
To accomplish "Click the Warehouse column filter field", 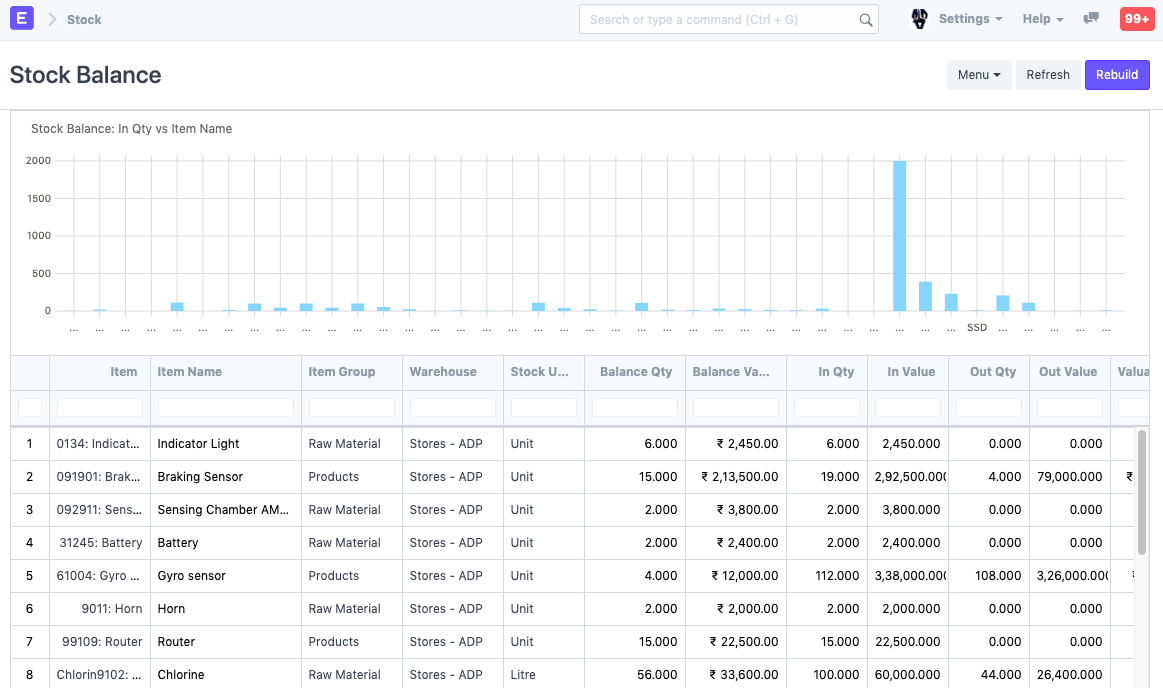I will coord(453,408).
